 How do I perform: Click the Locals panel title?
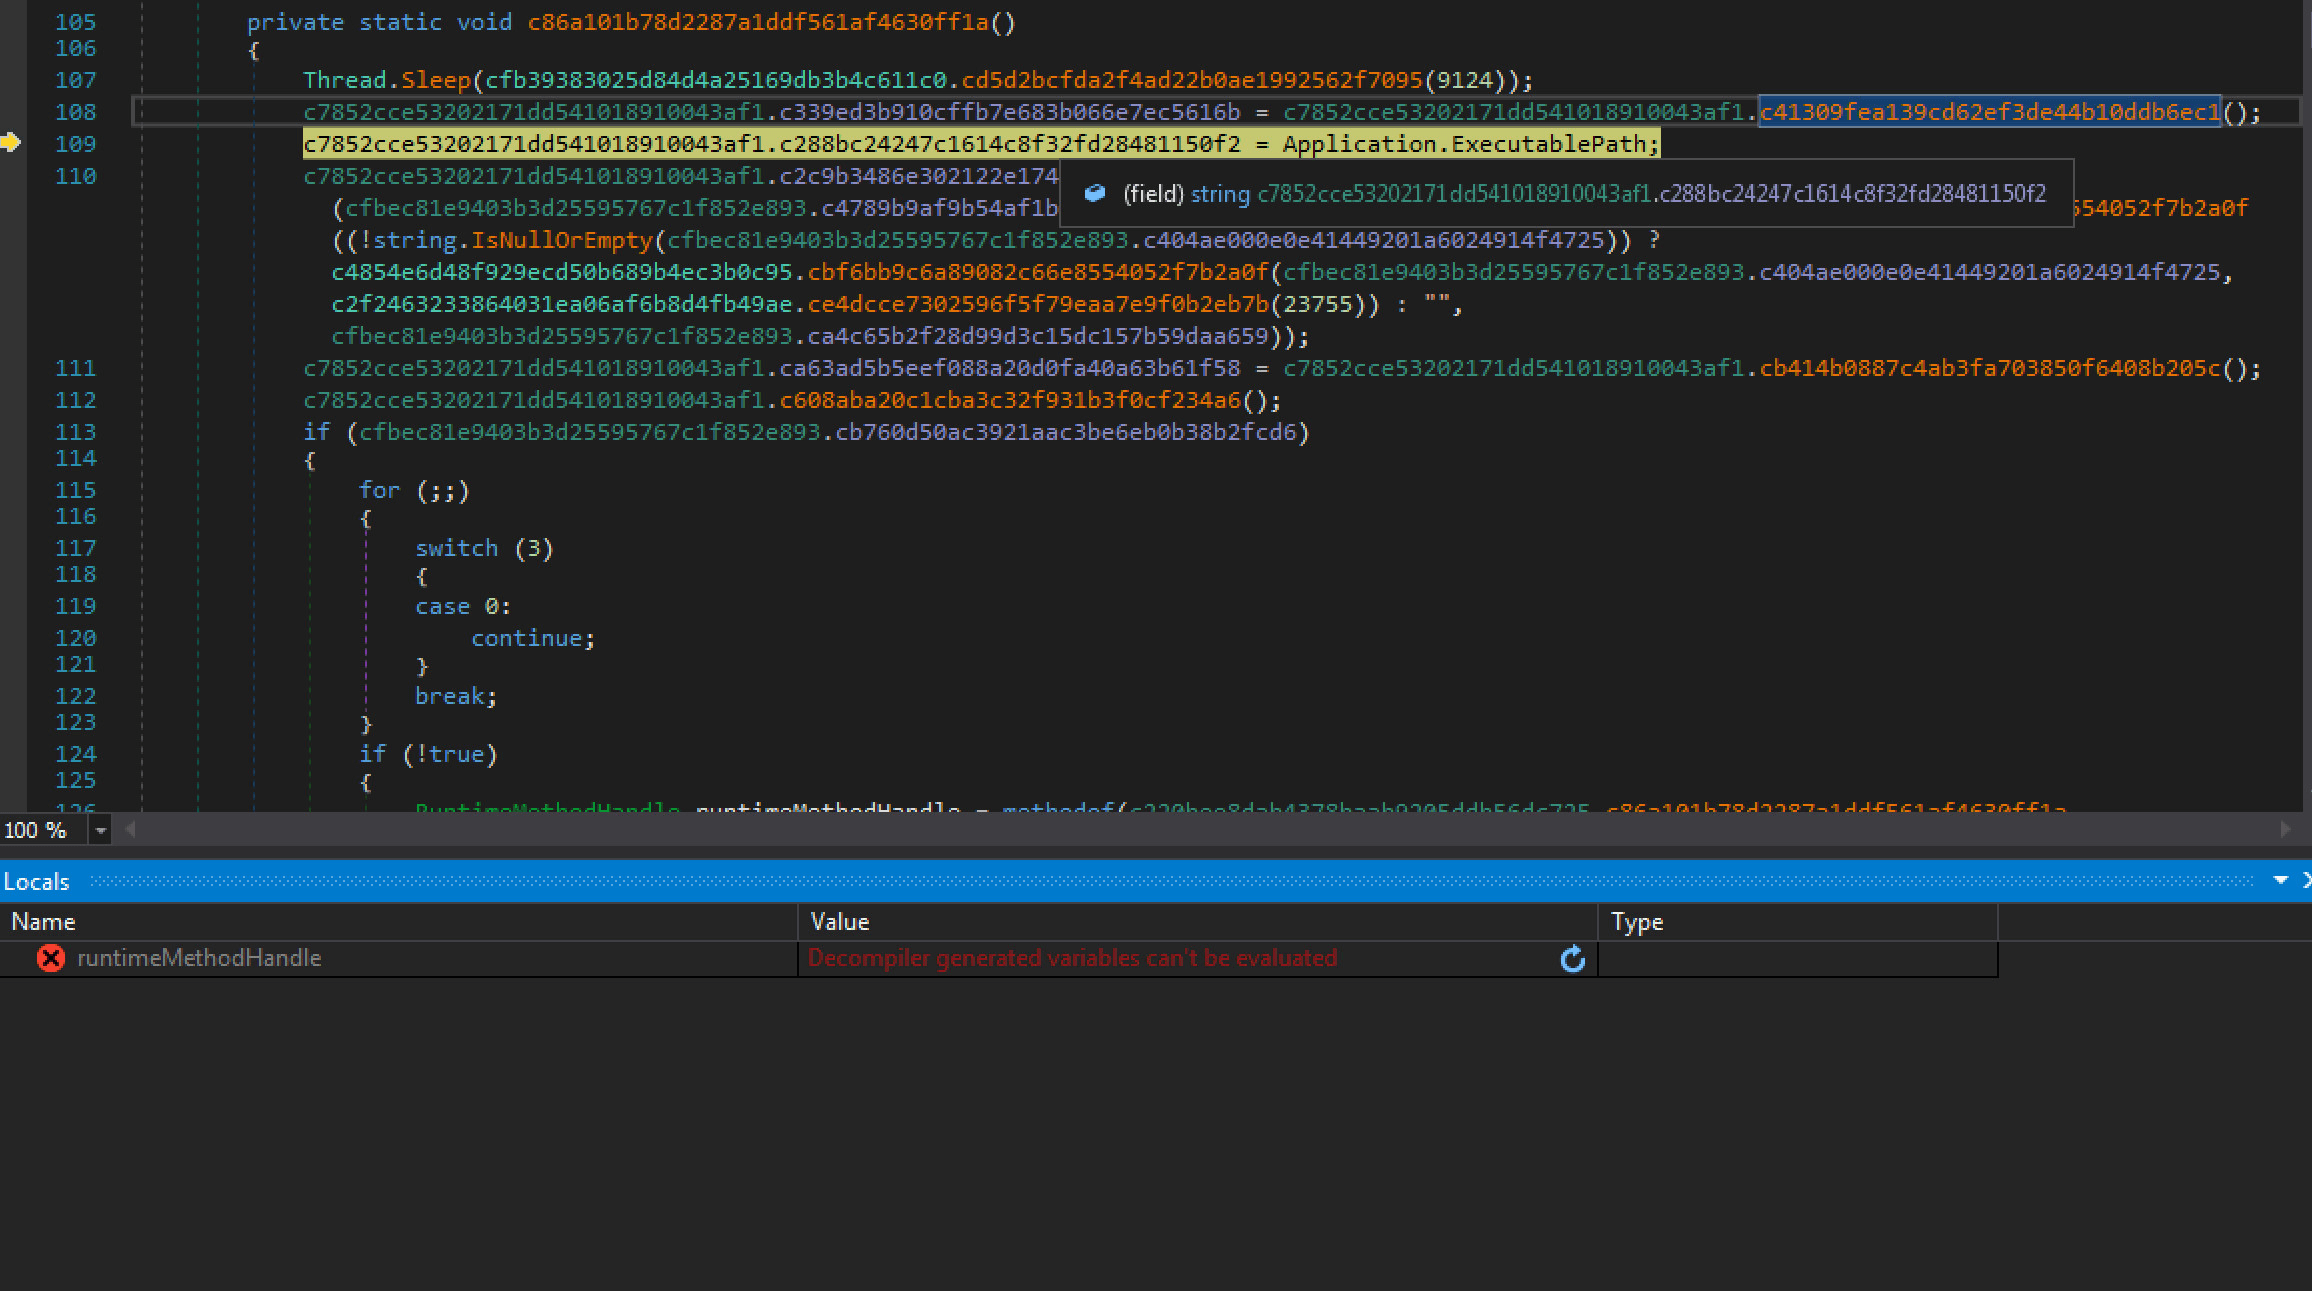[36, 881]
